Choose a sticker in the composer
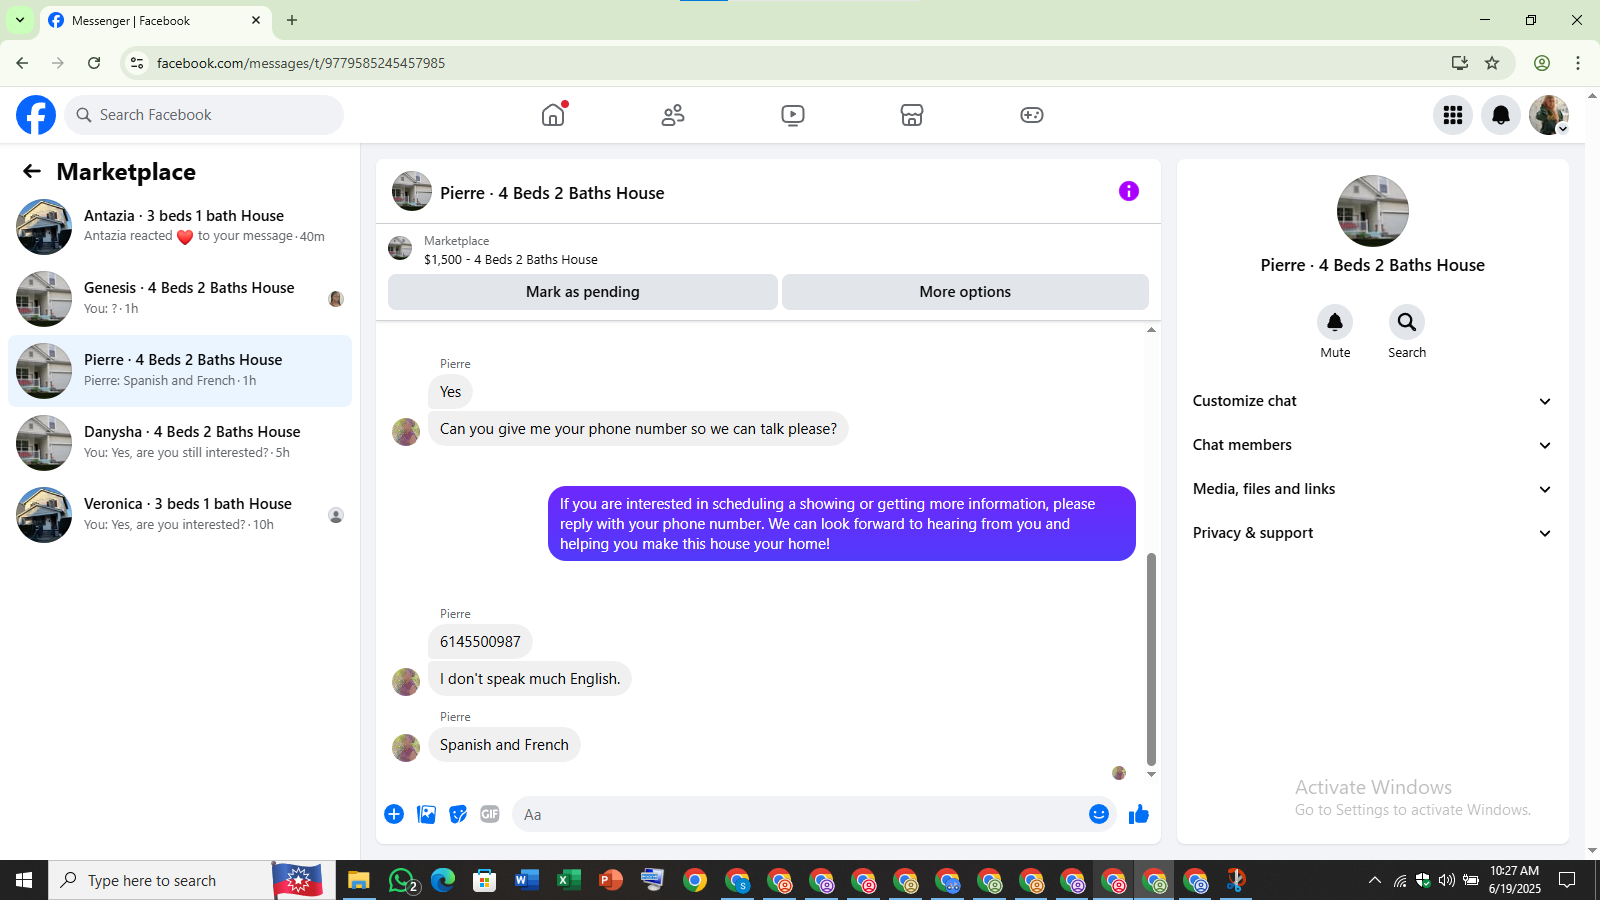Viewport: 1600px width, 900px height. [x=458, y=814]
